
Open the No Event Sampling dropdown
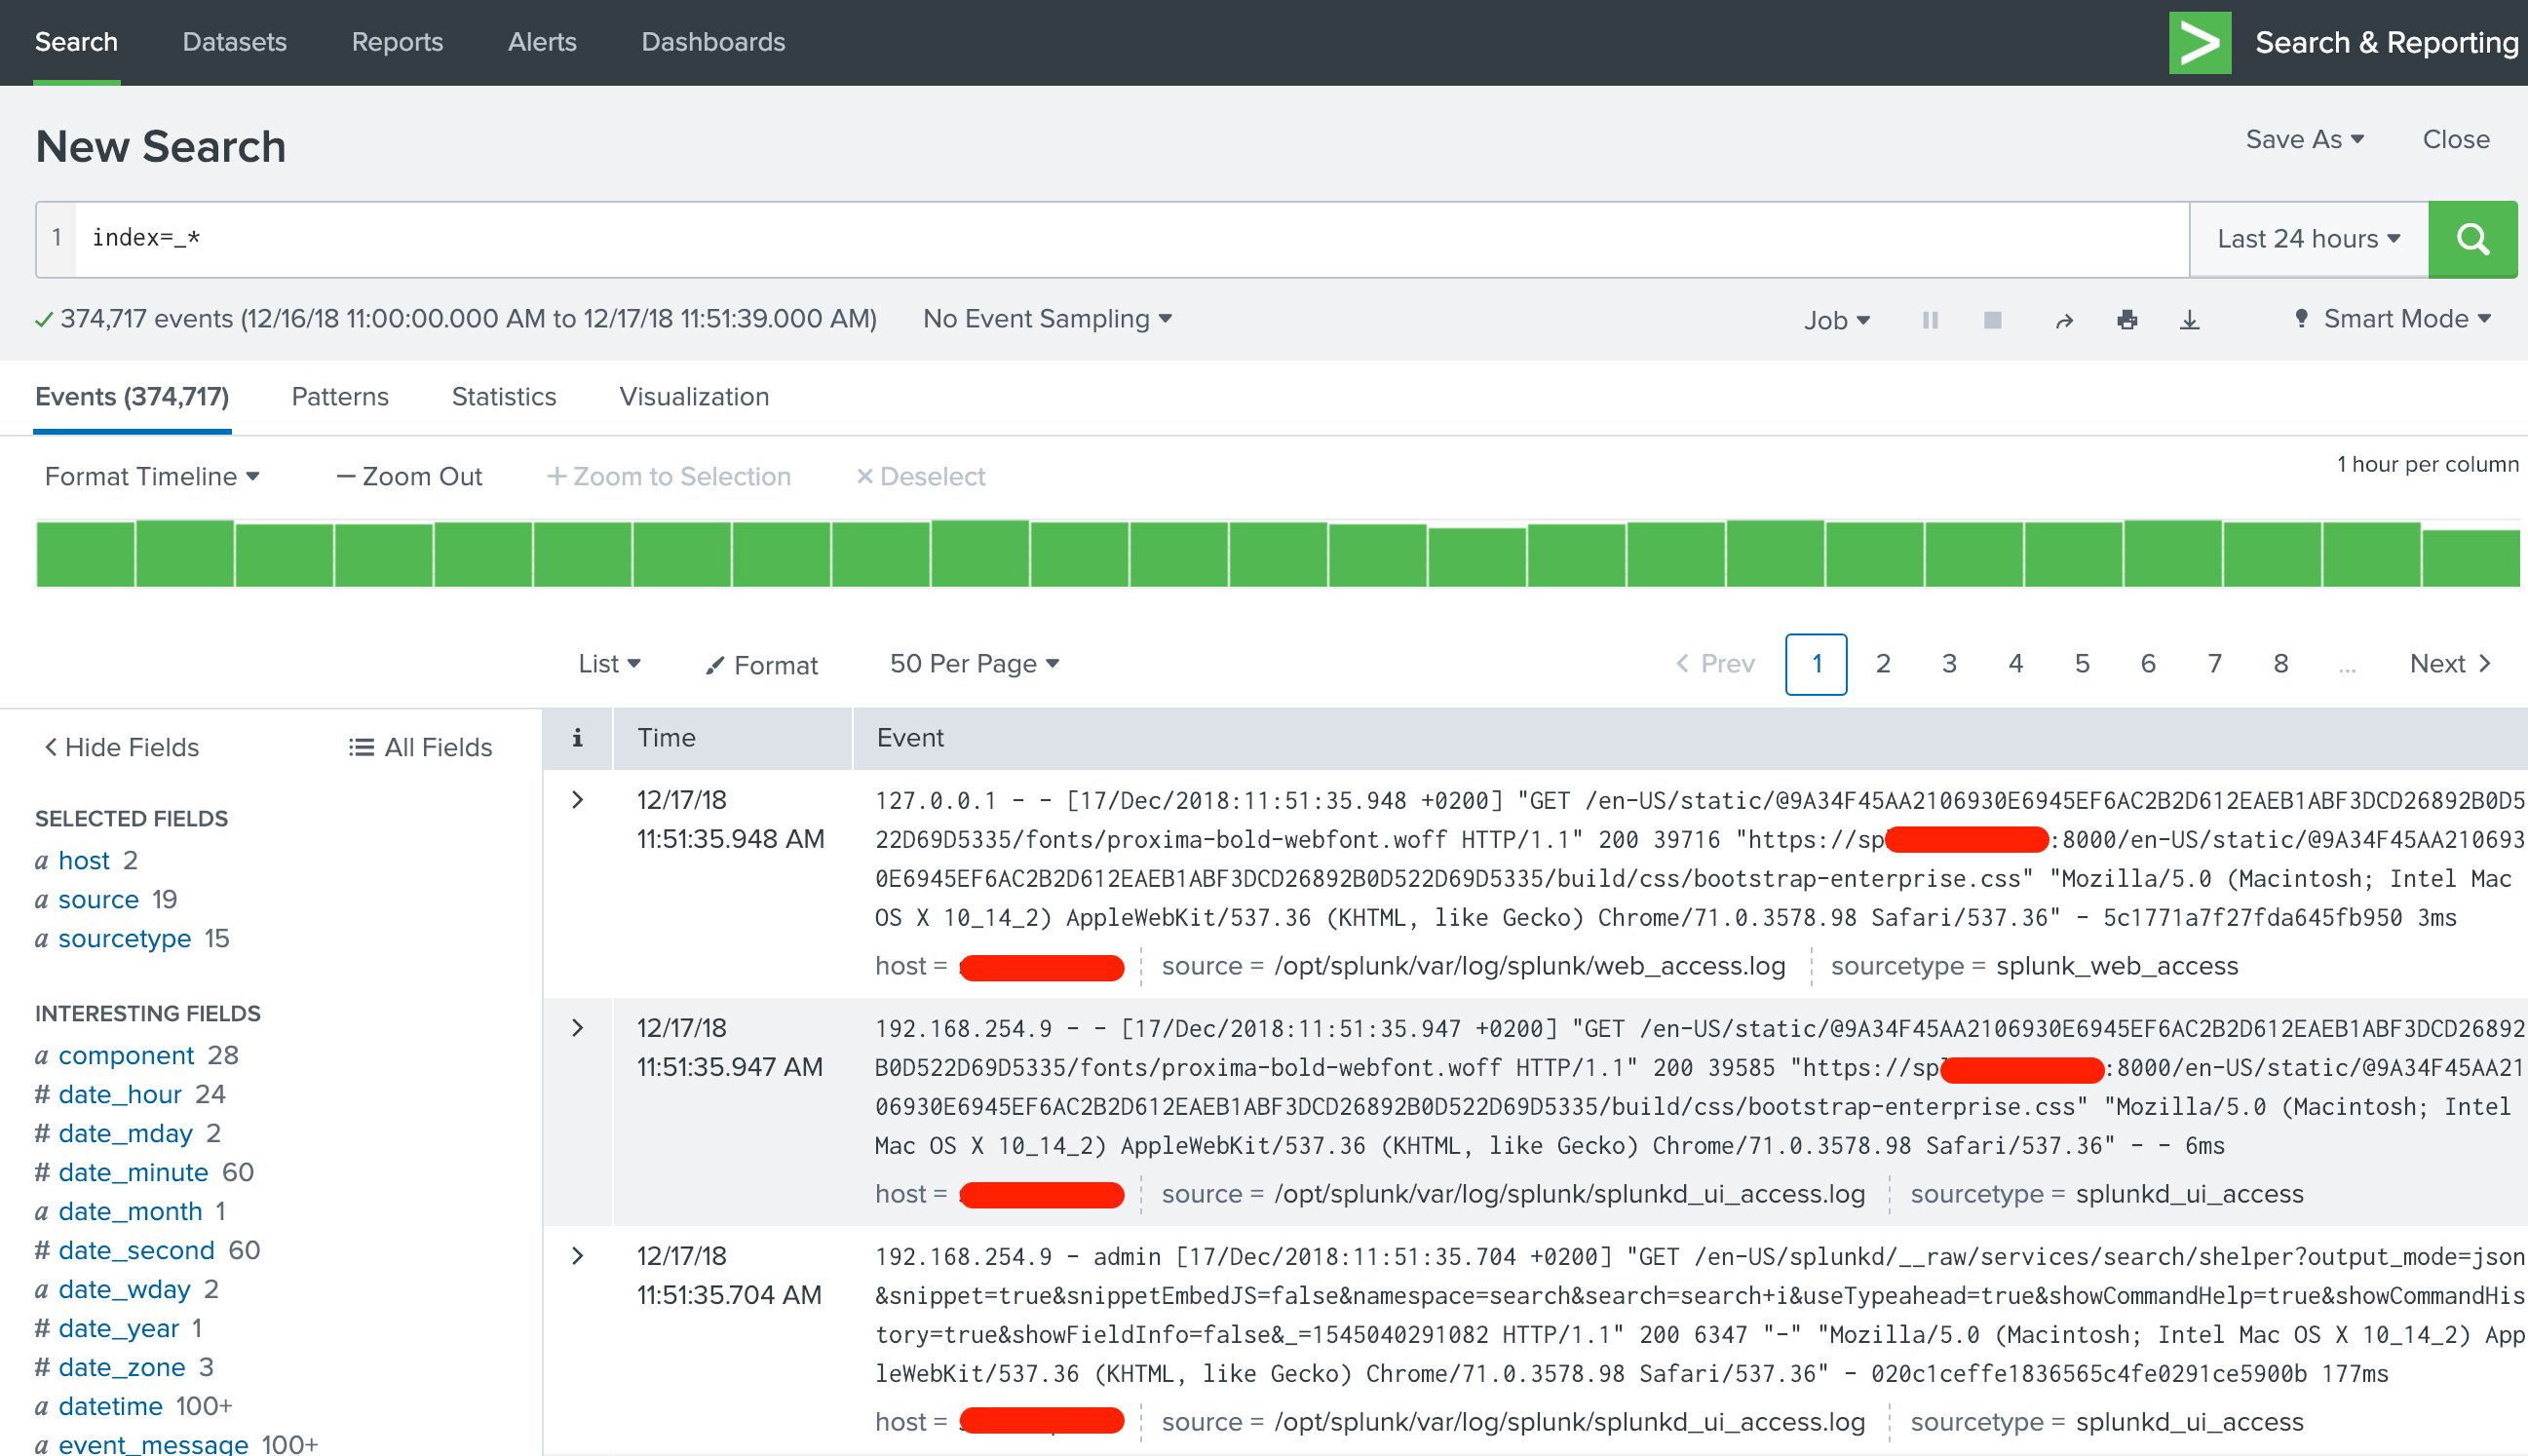(1046, 318)
